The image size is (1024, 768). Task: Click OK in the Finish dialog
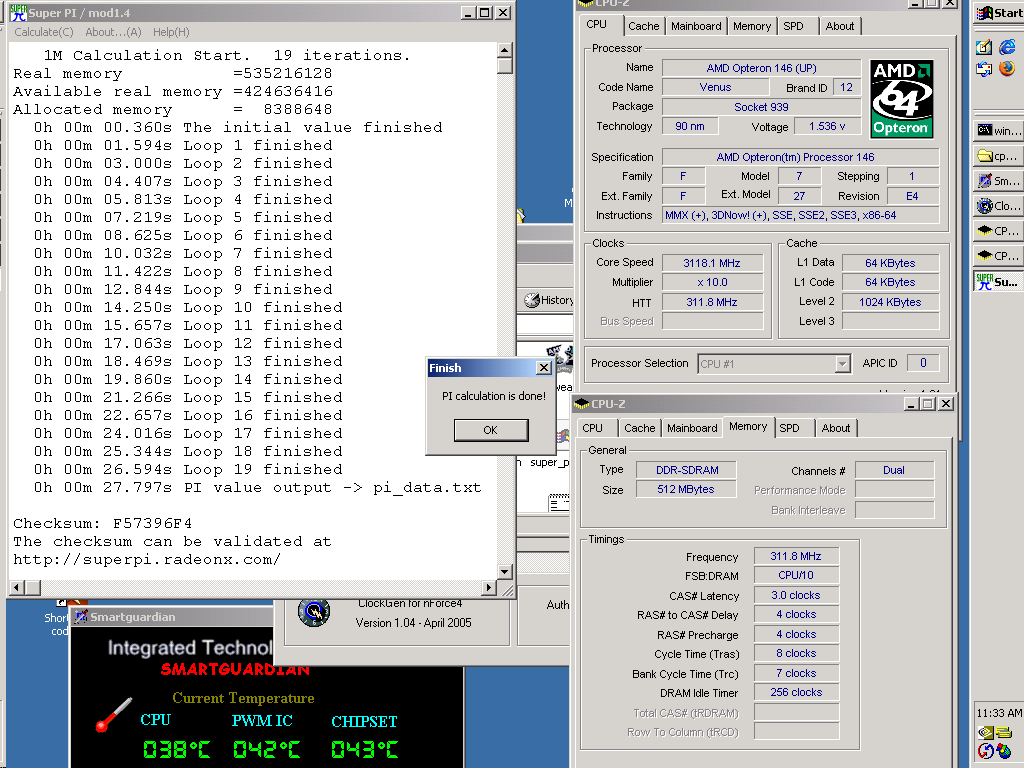[490, 430]
